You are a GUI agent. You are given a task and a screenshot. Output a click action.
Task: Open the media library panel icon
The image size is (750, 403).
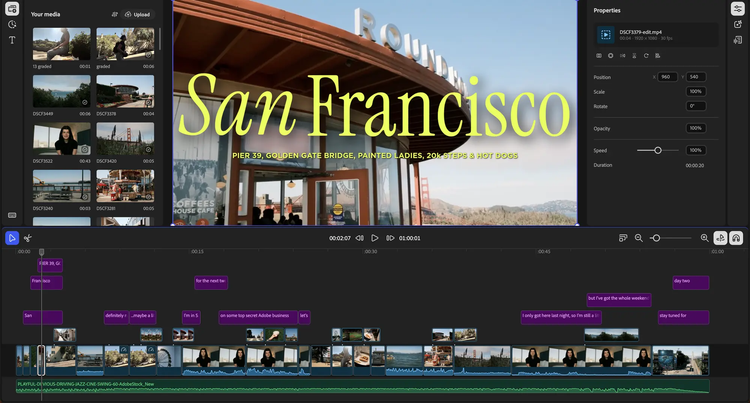12,8
